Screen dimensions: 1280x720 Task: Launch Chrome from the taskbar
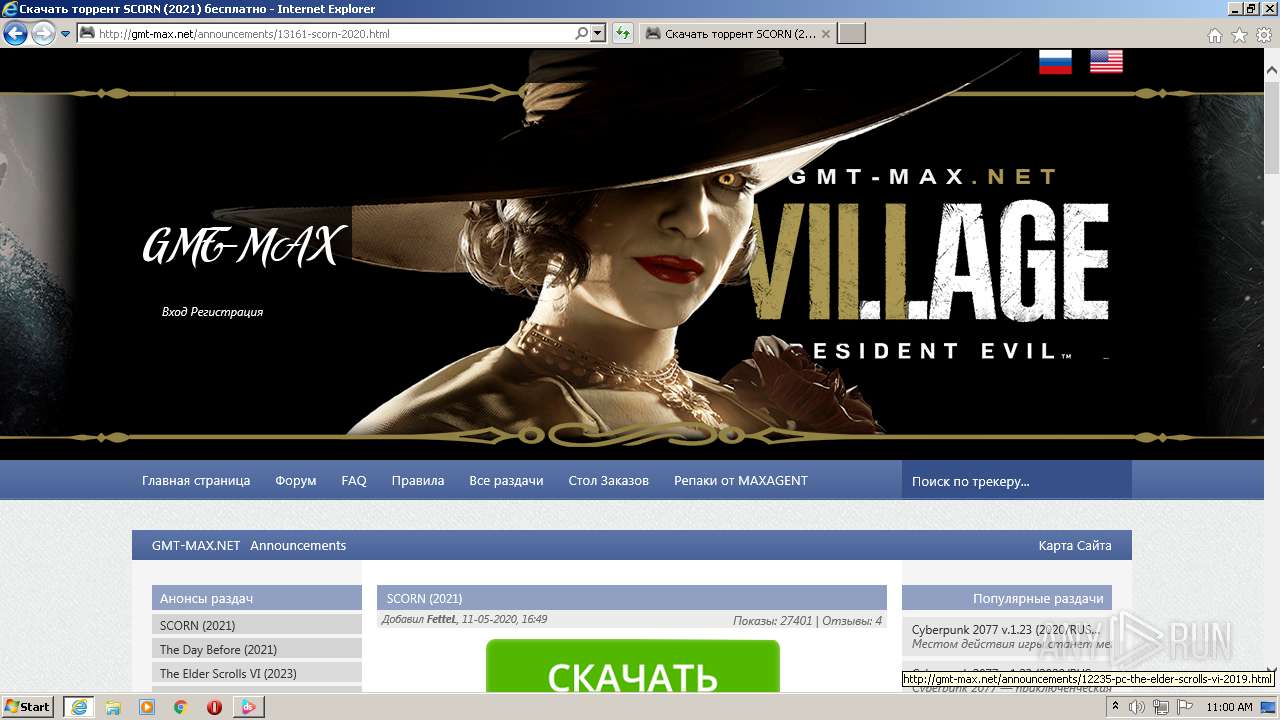click(x=180, y=707)
